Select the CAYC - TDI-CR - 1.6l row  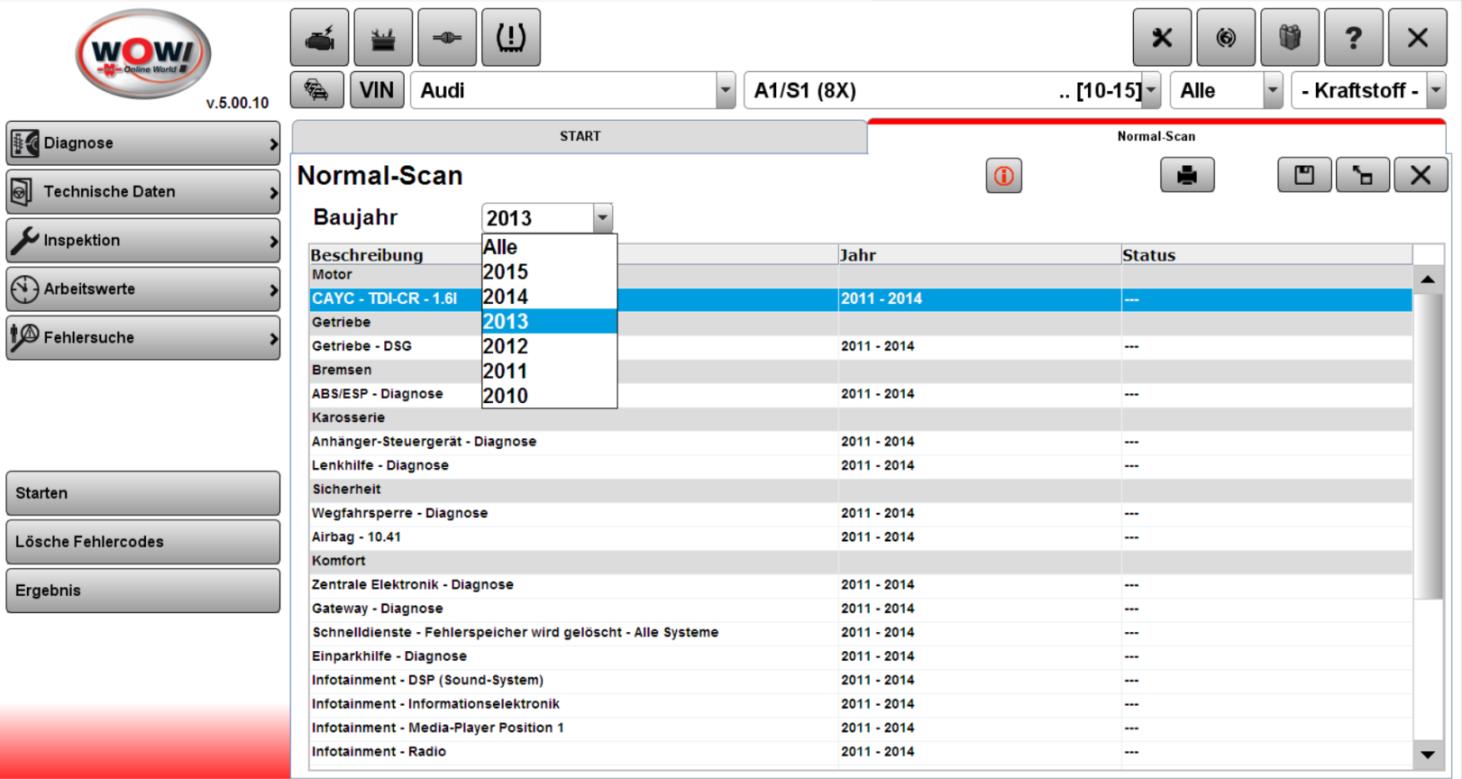point(860,298)
